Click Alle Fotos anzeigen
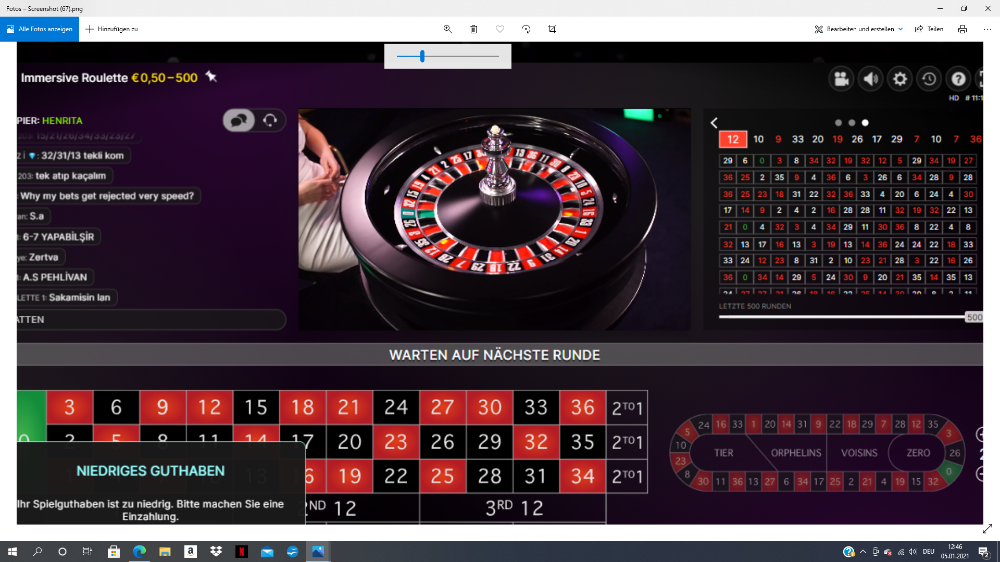Image resolution: width=1000 pixels, height=562 pixels. pos(39,29)
